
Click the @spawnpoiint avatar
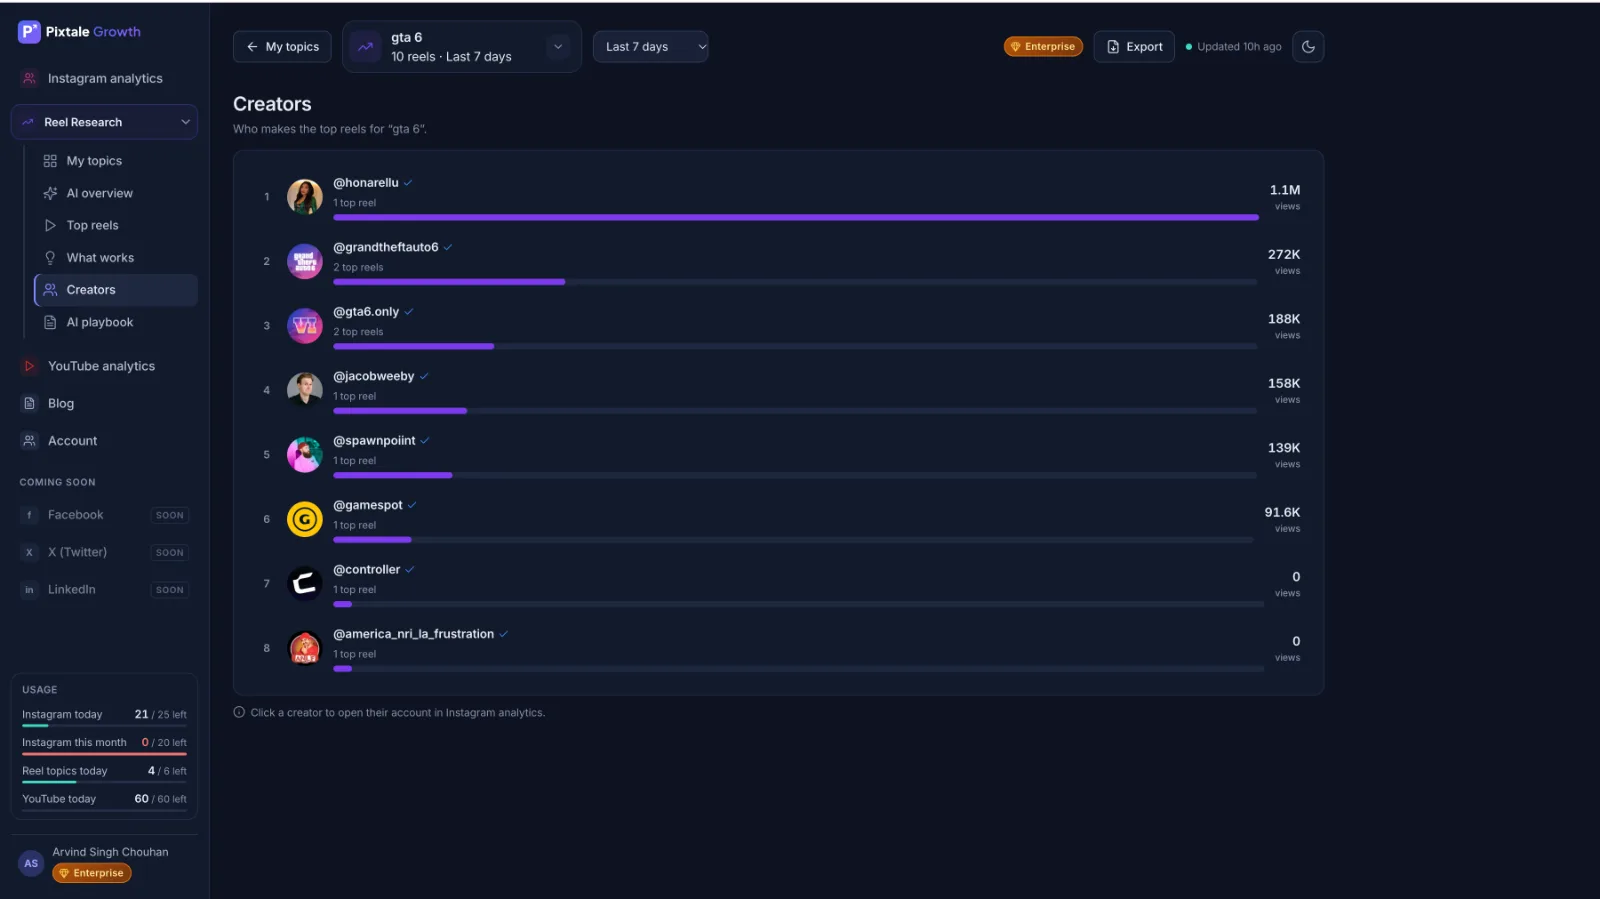click(305, 455)
